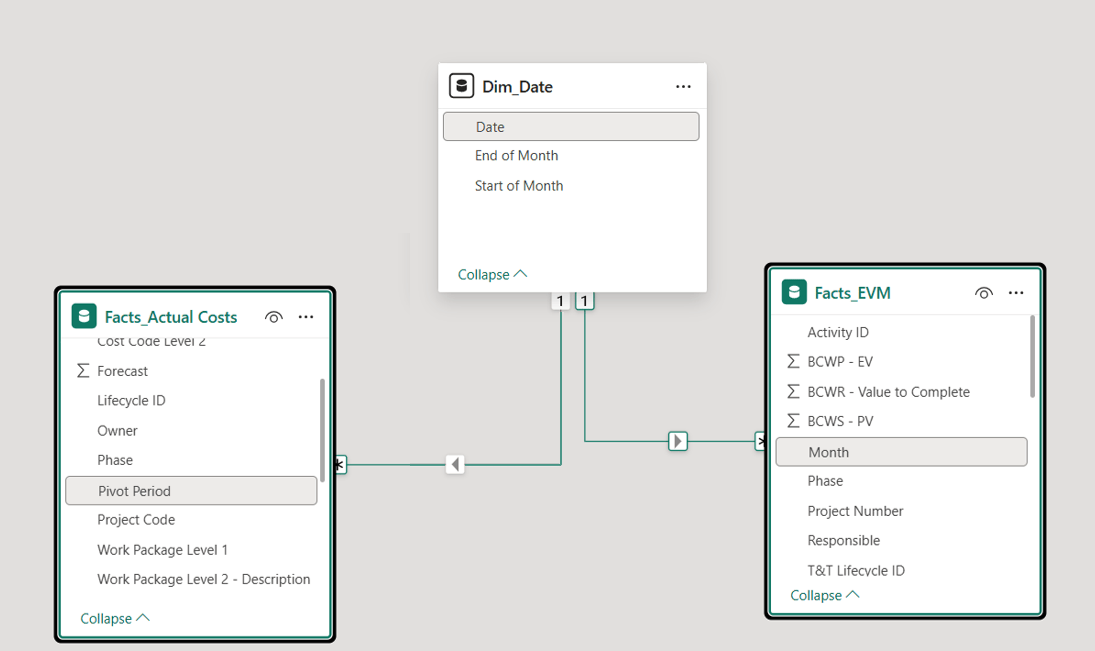This screenshot has width=1095, height=651.
Task: Click the sigma icon beside BCWS - PV
Action: click(x=793, y=420)
